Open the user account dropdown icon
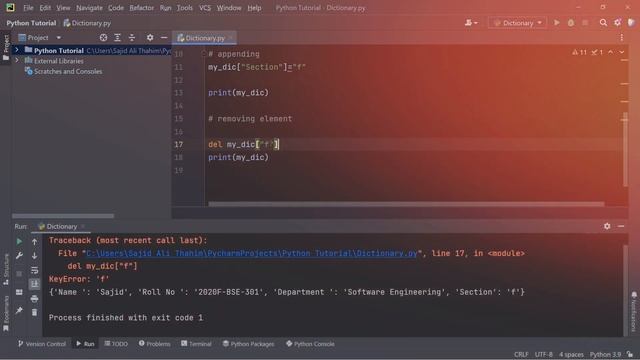 pyautogui.click(x=471, y=23)
